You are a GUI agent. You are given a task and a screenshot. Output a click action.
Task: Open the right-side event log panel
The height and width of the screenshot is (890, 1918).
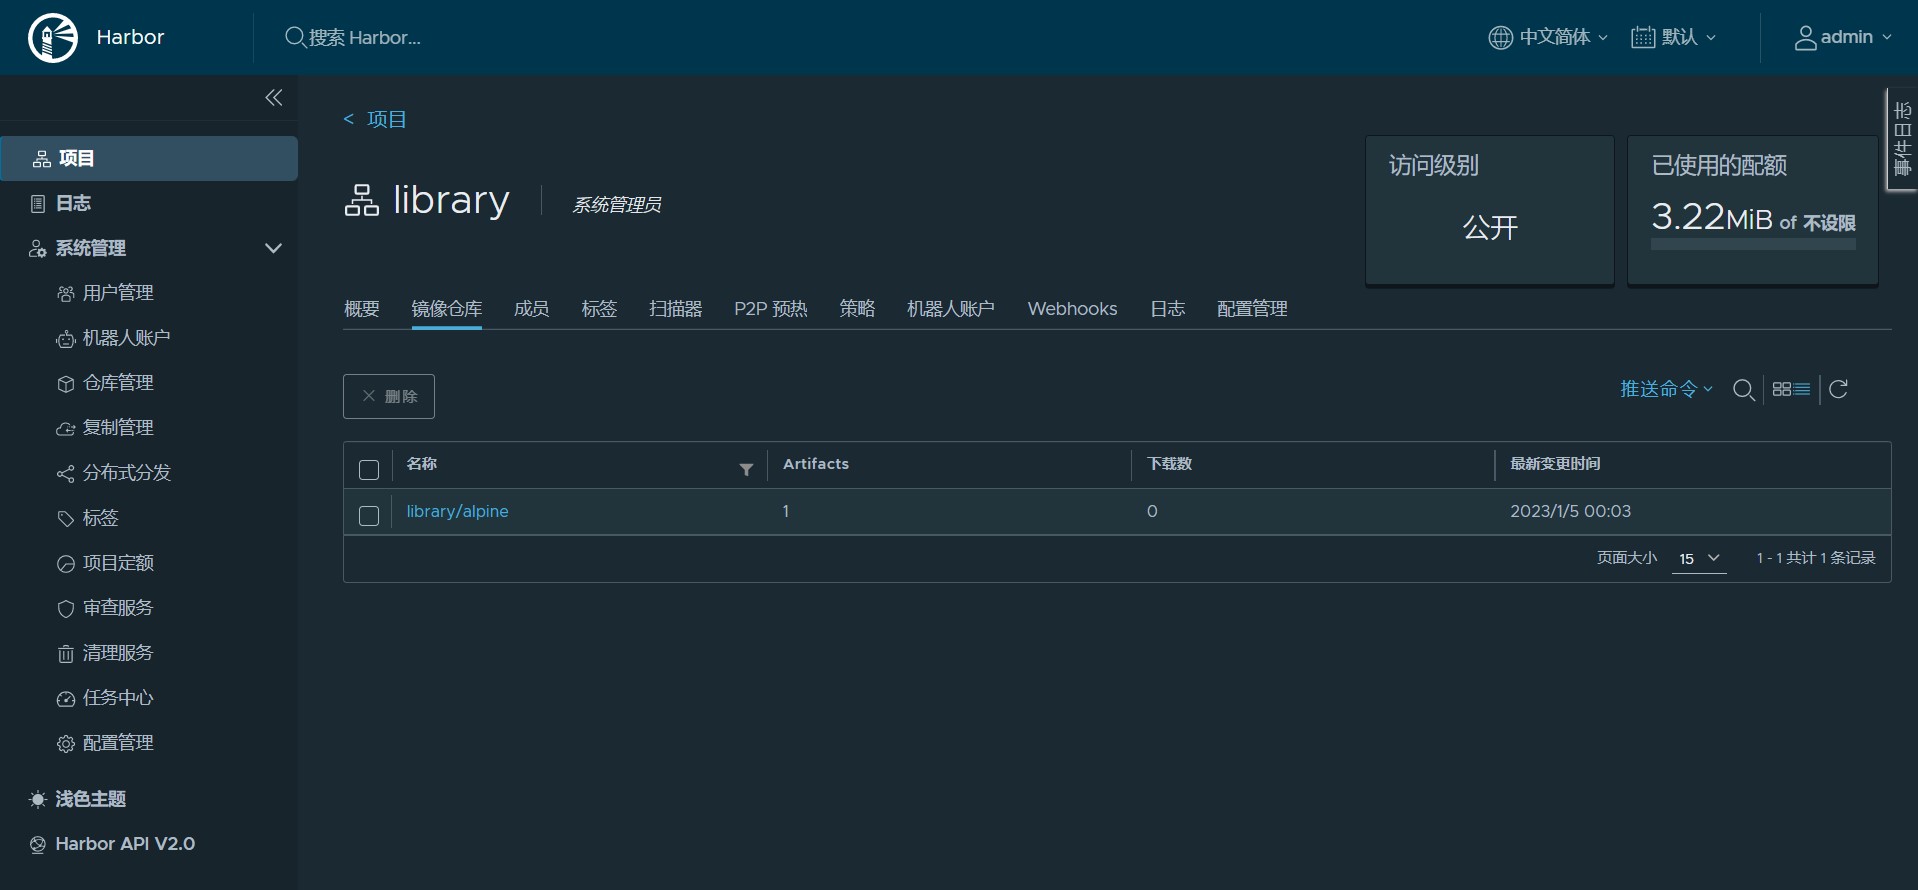point(1902,139)
